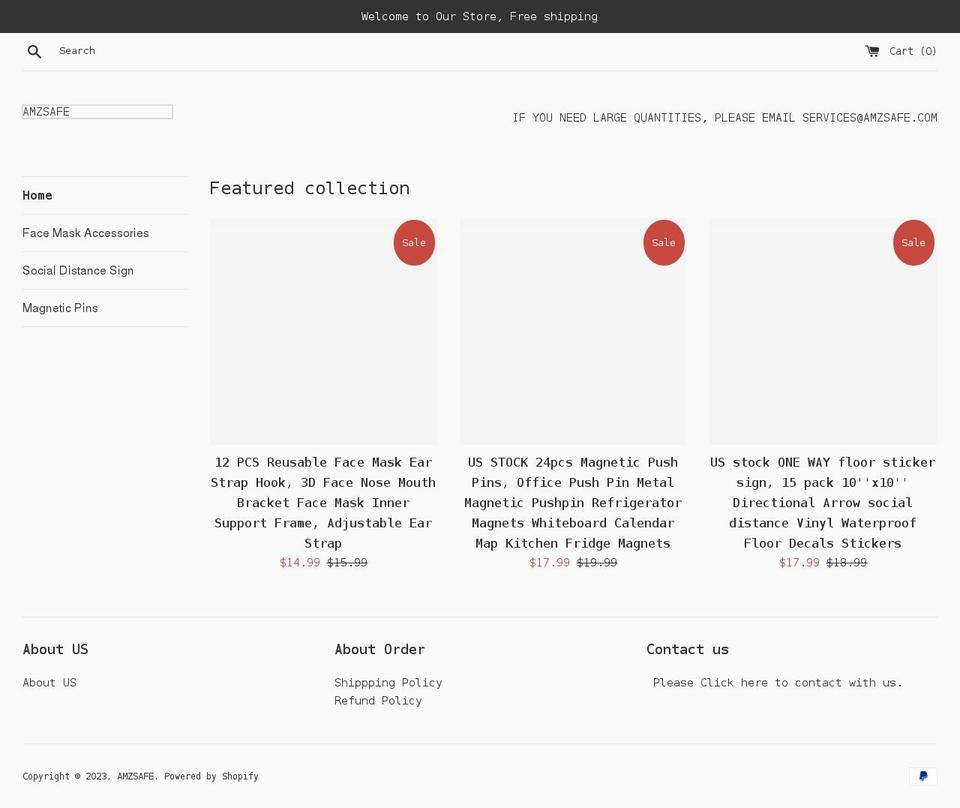Open the shopping cart icon
This screenshot has width=960, height=808.
tap(872, 51)
